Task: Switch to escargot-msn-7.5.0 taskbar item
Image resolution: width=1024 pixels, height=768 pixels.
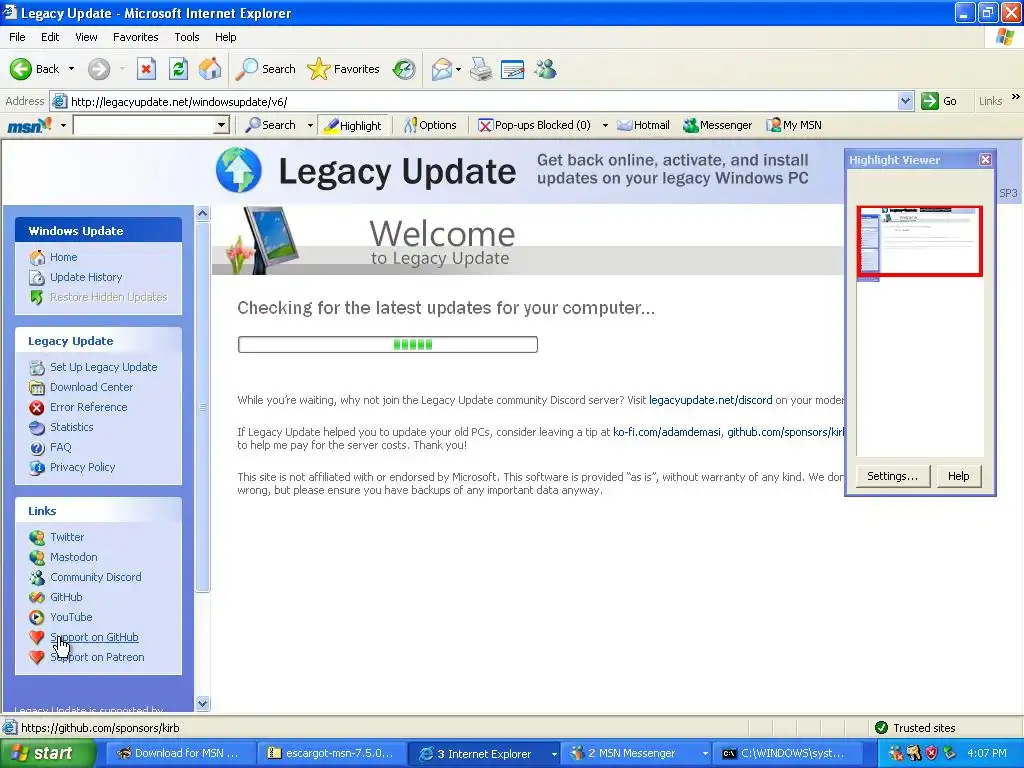Action: pyautogui.click(x=332, y=754)
